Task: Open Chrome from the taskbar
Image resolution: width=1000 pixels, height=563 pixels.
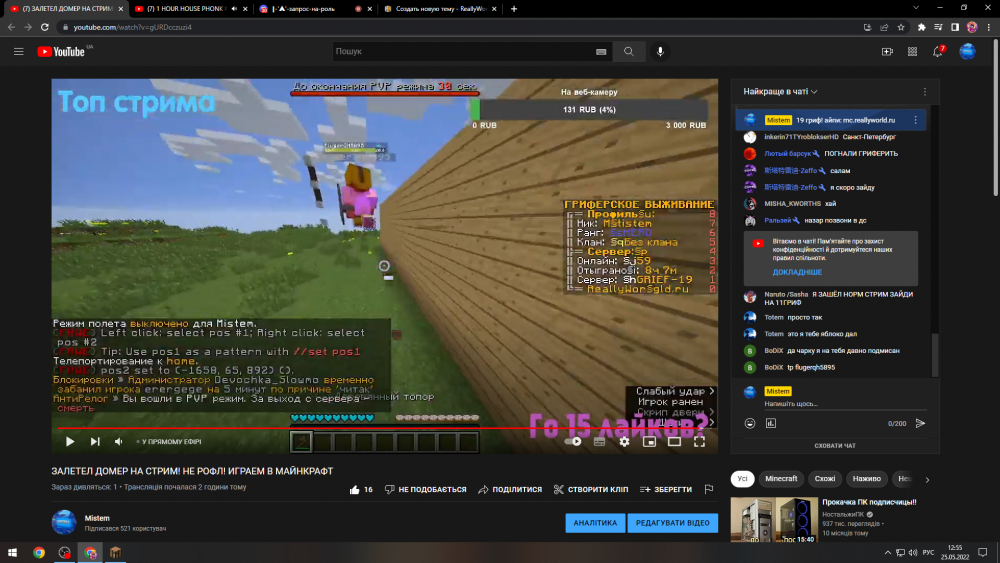Action: tap(39, 553)
